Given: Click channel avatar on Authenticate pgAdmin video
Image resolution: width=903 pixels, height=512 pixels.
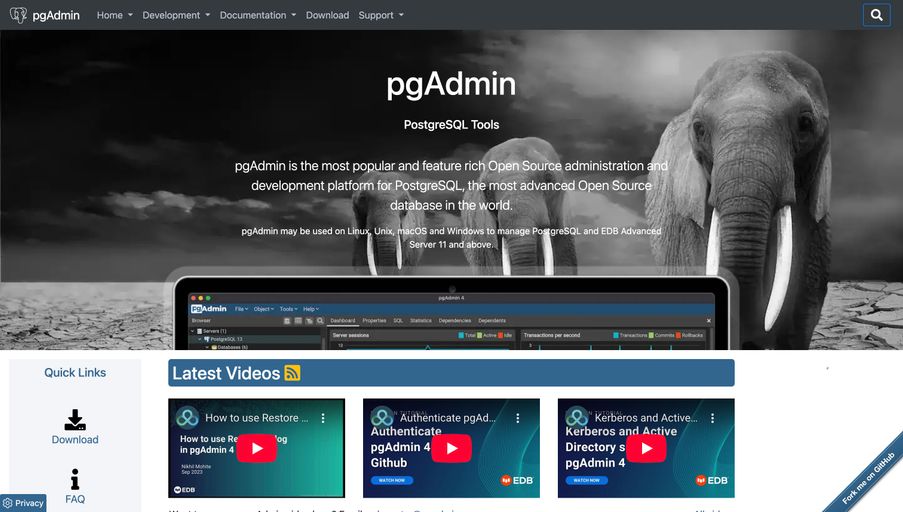Looking at the screenshot, I should coord(382,418).
